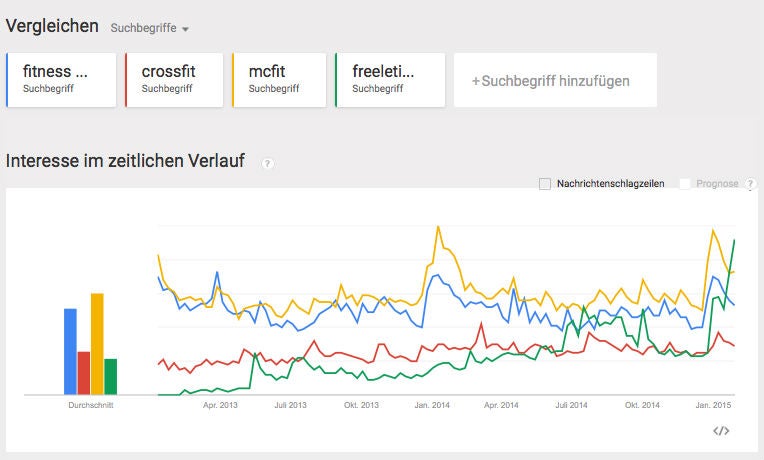Image resolution: width=764 pixels, height=460 pixels.
Task: Open the Suchbegriffe dropdown
Action: 150,28
